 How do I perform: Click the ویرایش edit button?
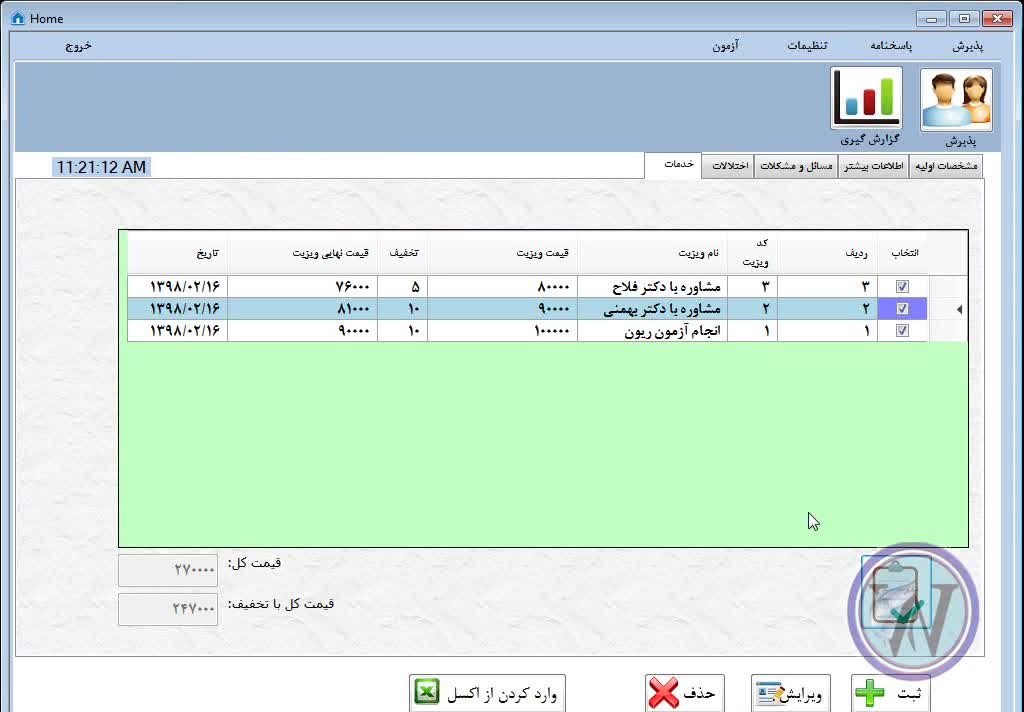tap(791, 693)
